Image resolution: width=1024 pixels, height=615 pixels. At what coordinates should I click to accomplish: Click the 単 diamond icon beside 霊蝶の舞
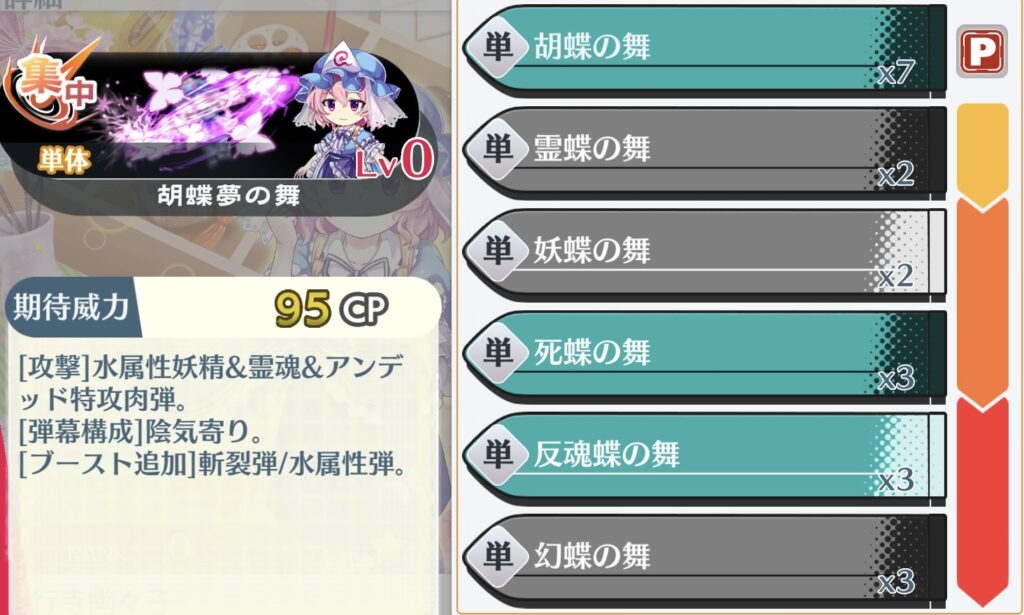(498, 149)
